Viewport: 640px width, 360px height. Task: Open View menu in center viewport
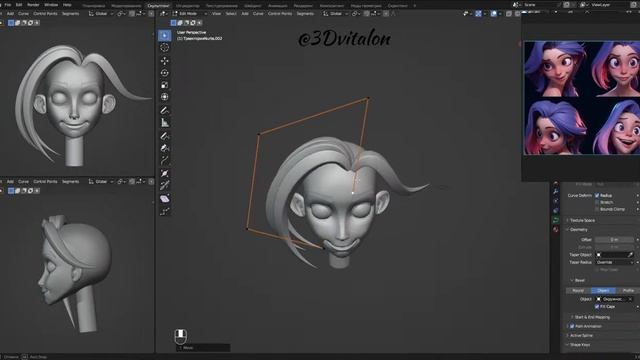coord(216,13)
